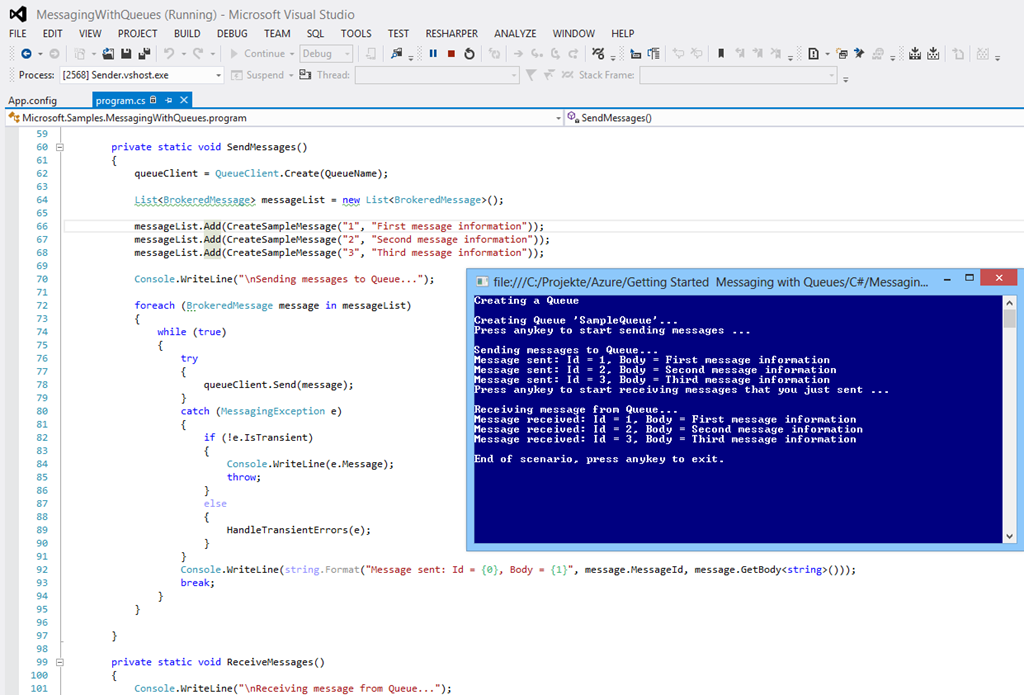1024x695 pixels.
Task: Click the Break All pause icon
Action: point(433,53)
